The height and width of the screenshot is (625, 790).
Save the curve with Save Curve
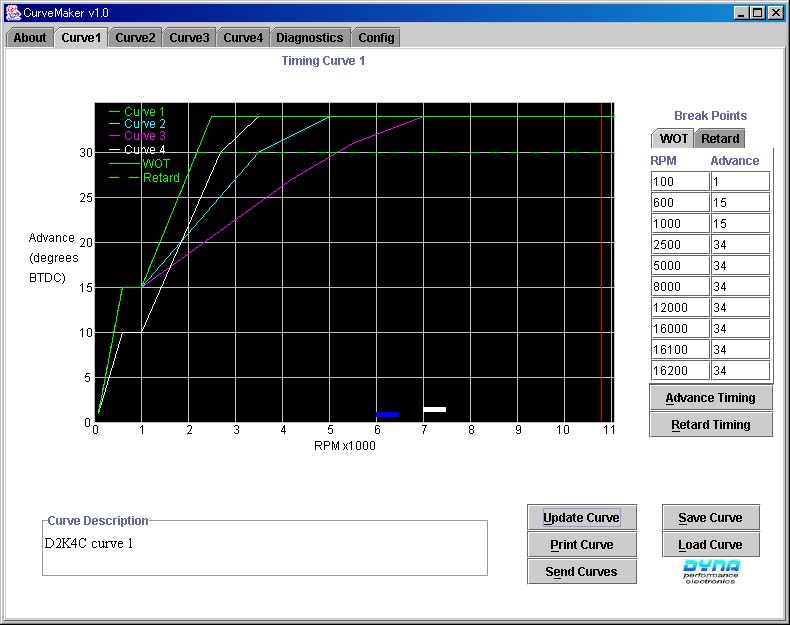(710, 518)
